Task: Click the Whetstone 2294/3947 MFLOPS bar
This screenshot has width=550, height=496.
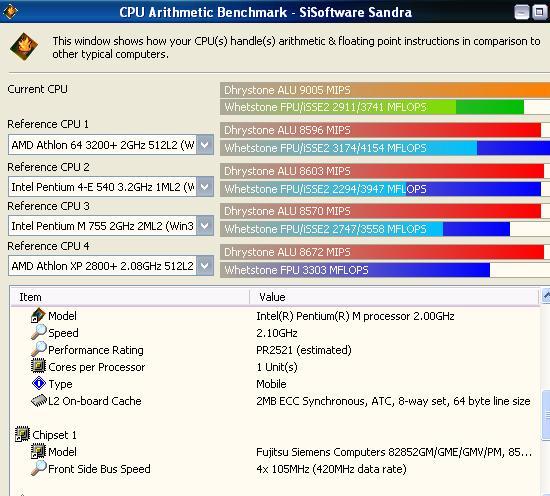Action: [380, 189]
